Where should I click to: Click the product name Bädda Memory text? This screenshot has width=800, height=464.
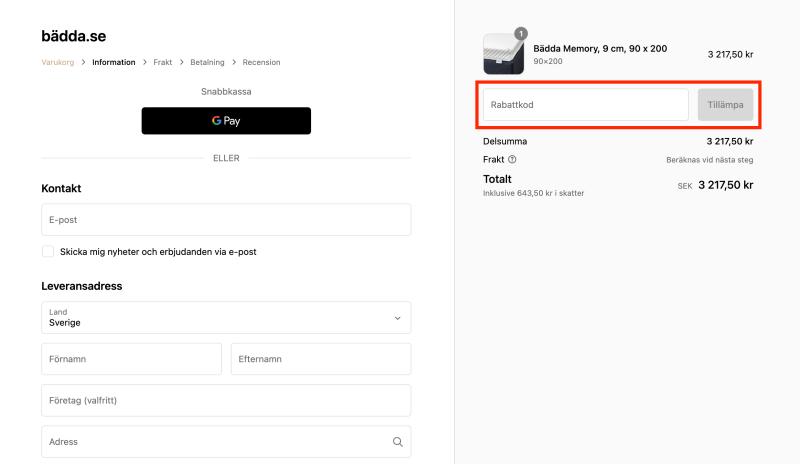(x=600, y=48)
